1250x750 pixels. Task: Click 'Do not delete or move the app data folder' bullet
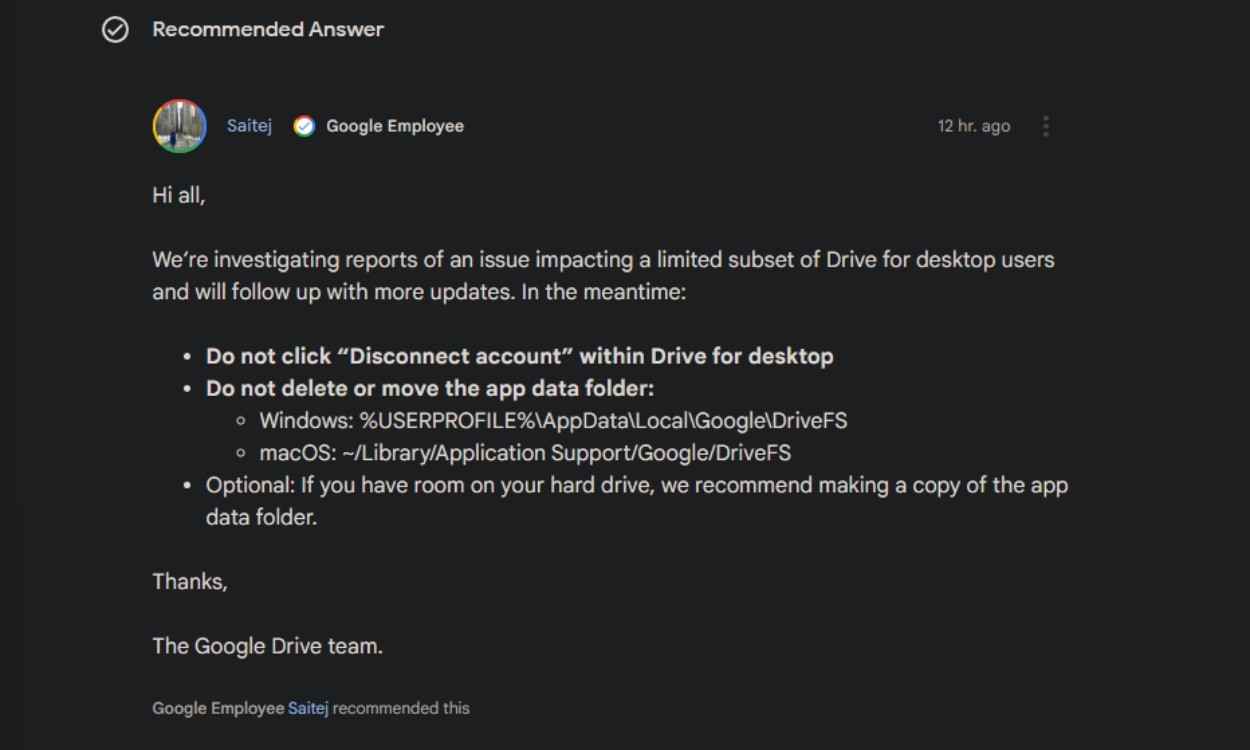[x=430, y=388]
